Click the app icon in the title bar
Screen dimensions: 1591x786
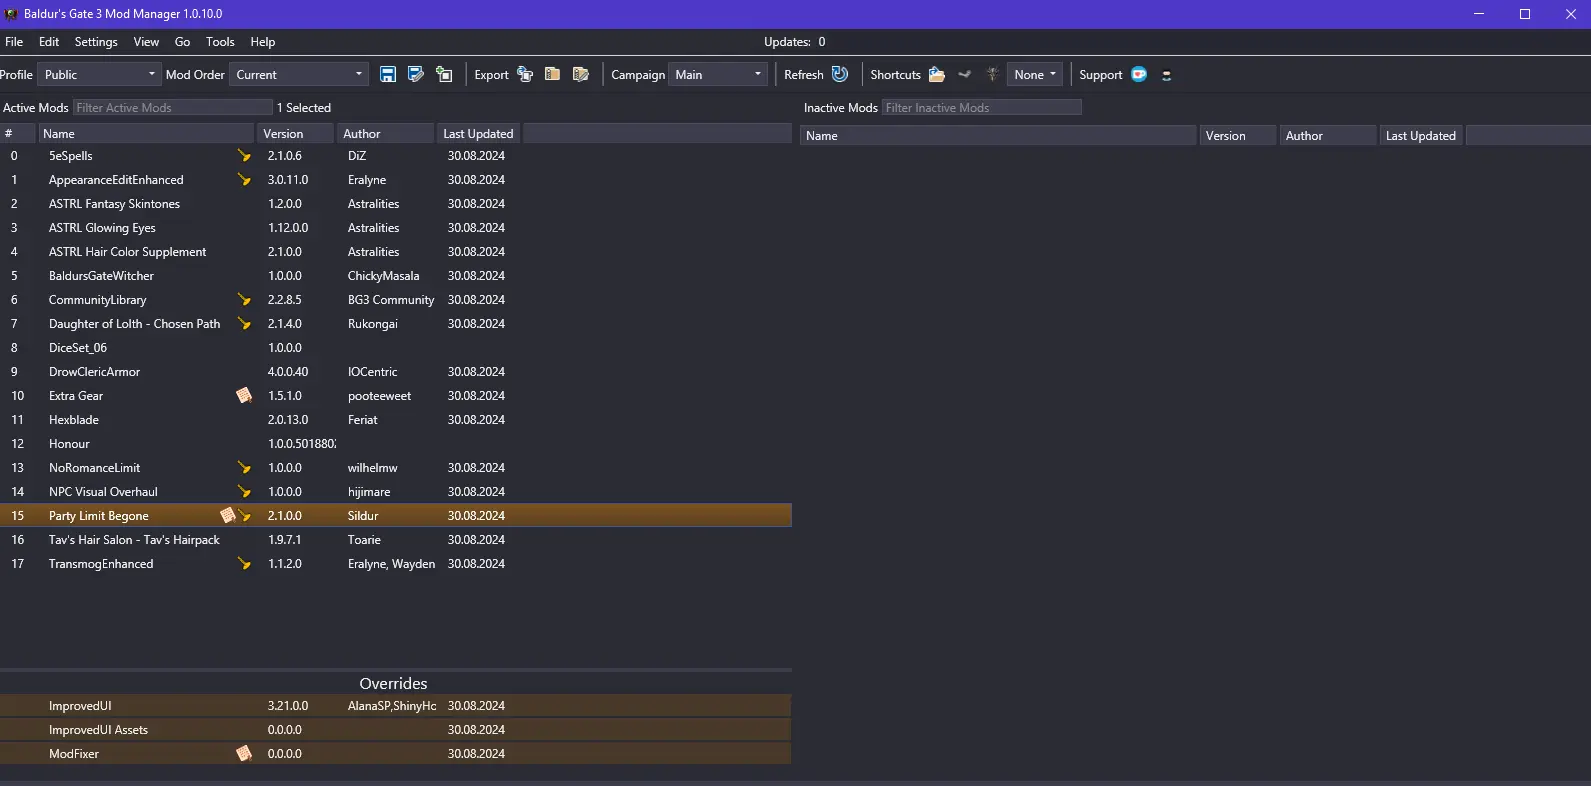click(x=11, y=14)
